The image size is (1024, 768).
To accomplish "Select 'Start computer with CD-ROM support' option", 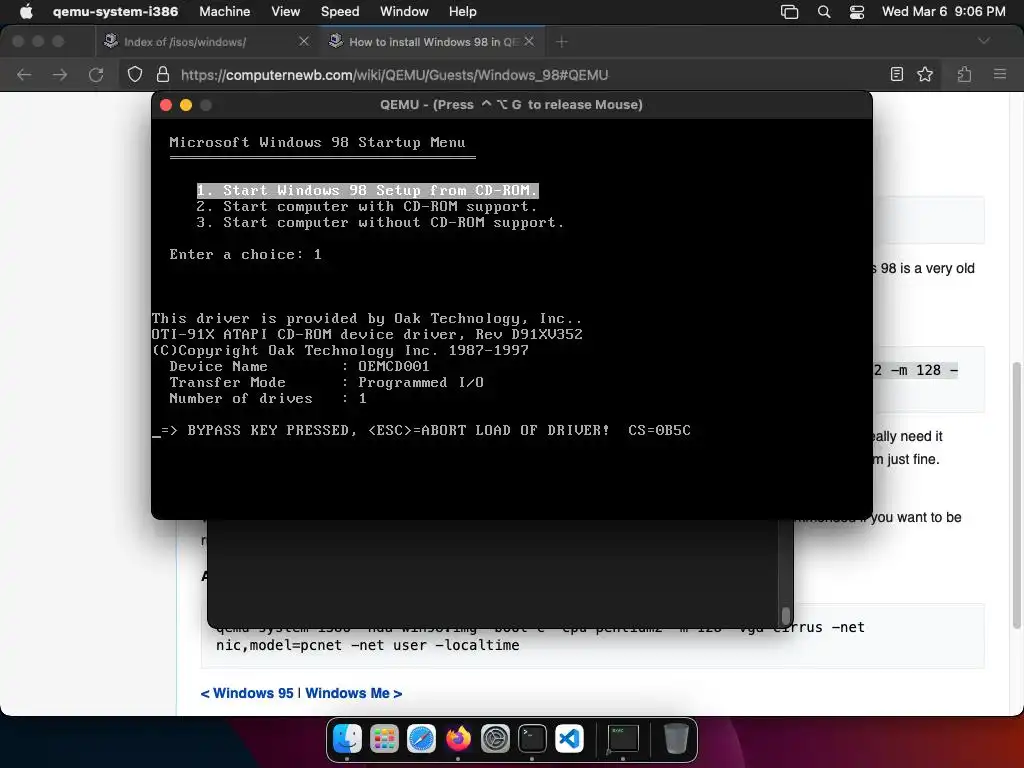I will coord(366,206).
